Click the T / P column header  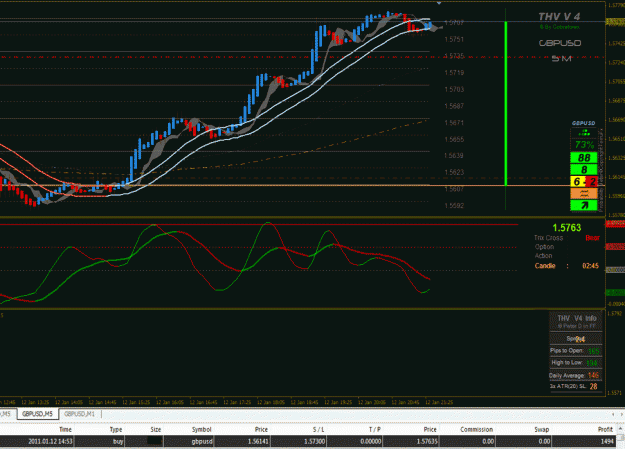[x=375, y=429]
